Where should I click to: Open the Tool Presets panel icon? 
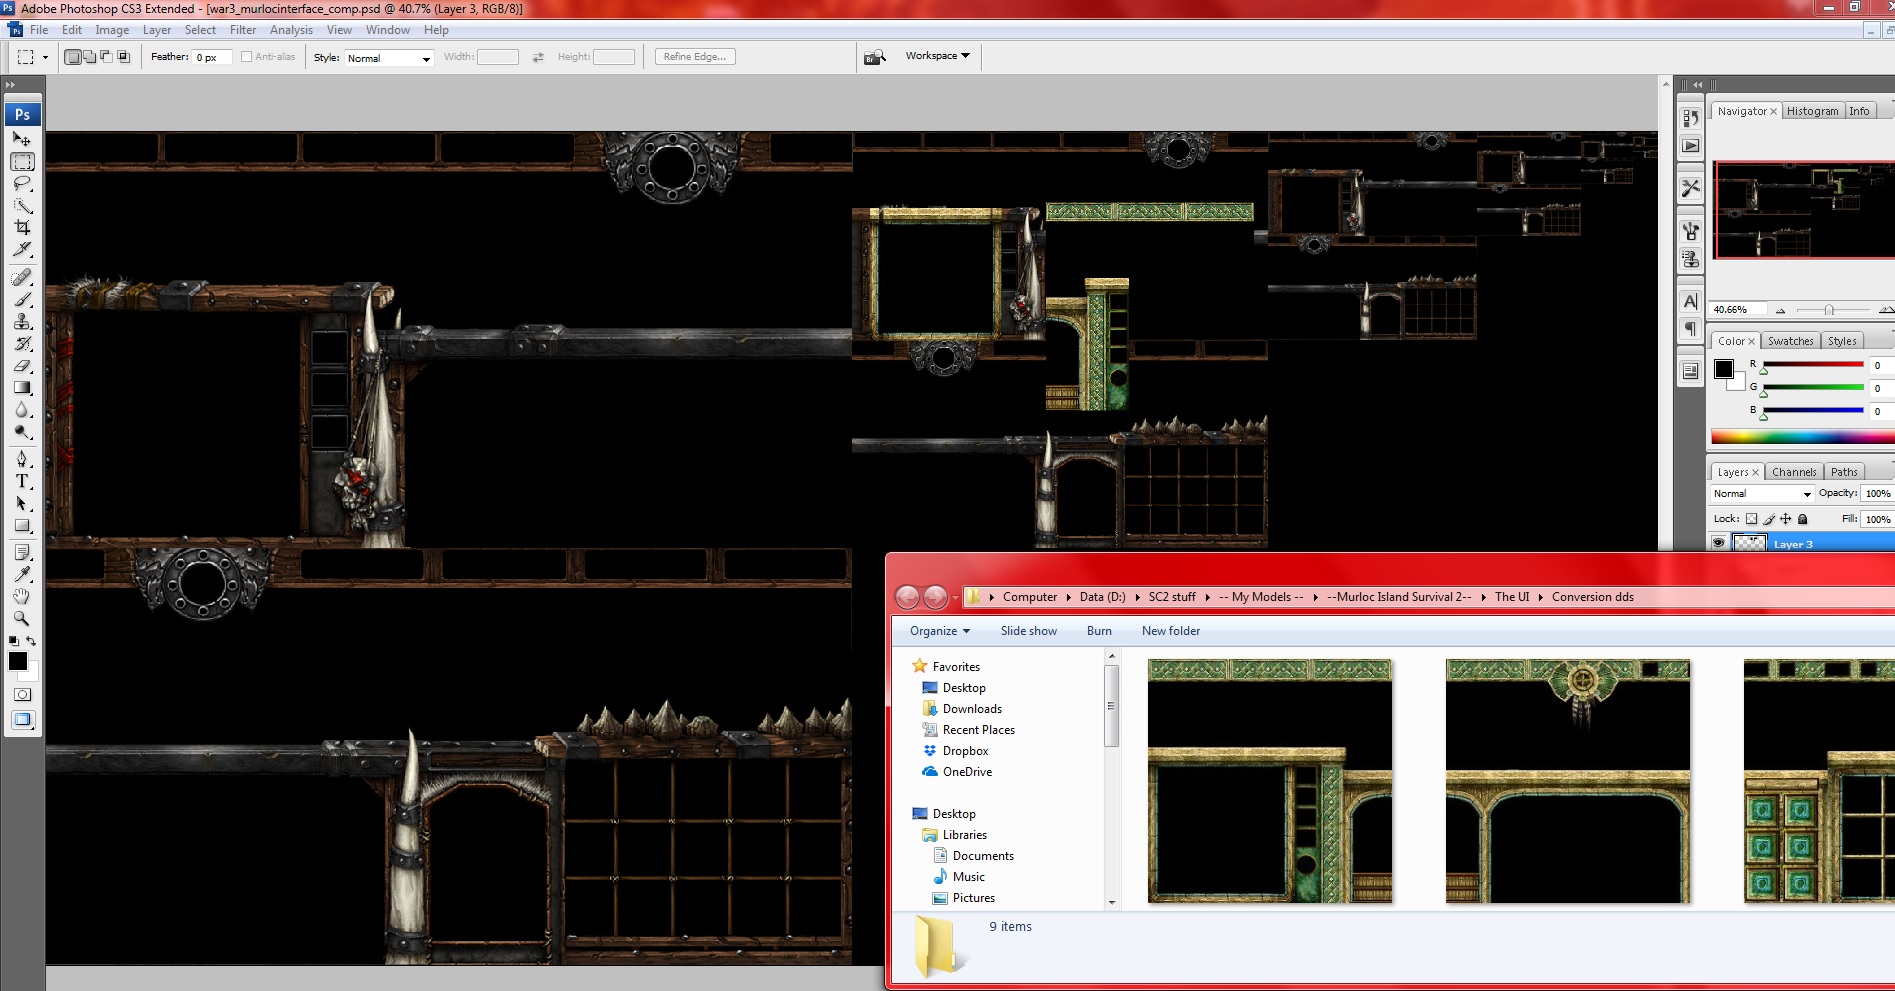(1690, 187)
